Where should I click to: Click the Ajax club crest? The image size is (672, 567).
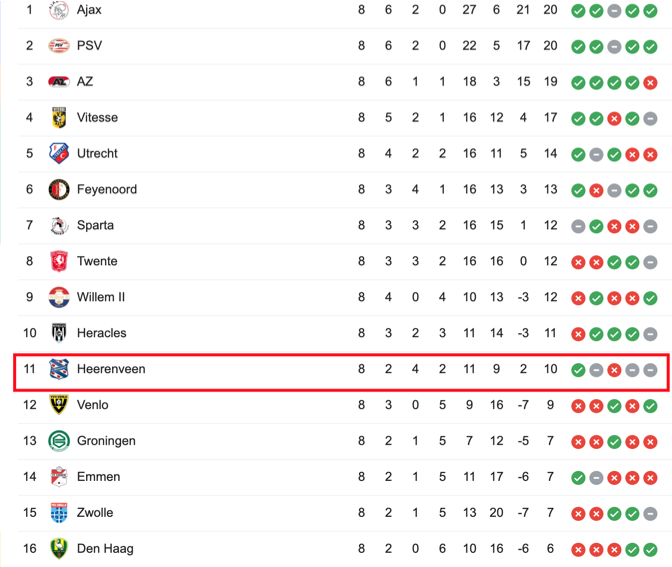(x=59, y=10)
